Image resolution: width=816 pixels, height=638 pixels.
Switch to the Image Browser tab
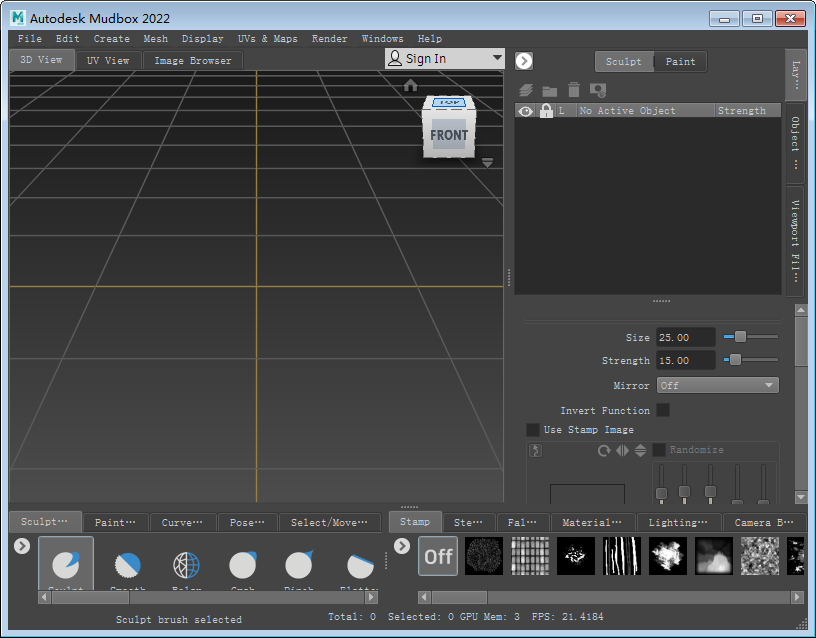(192, 60)
